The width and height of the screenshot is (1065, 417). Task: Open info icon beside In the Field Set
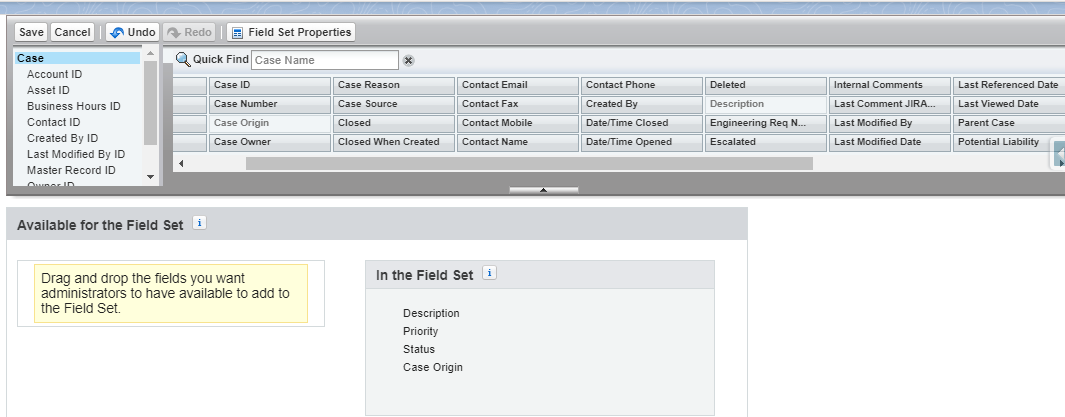click(x=489, y=273)
